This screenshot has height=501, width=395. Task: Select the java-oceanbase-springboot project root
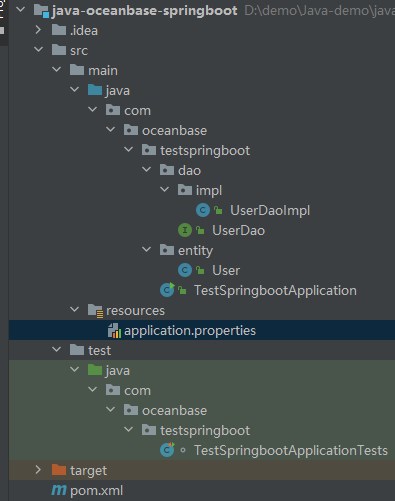[x=145, y=11]
